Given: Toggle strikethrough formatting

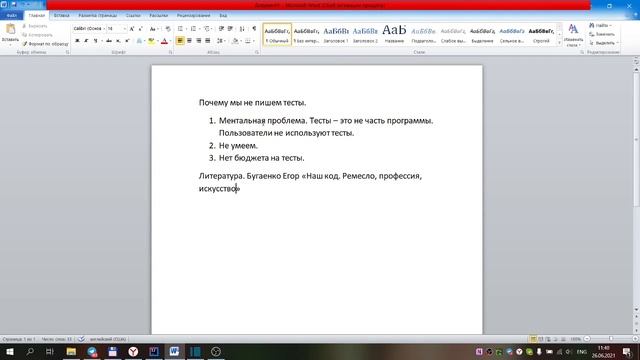Looking at the screenshot, I should (109, 41).
